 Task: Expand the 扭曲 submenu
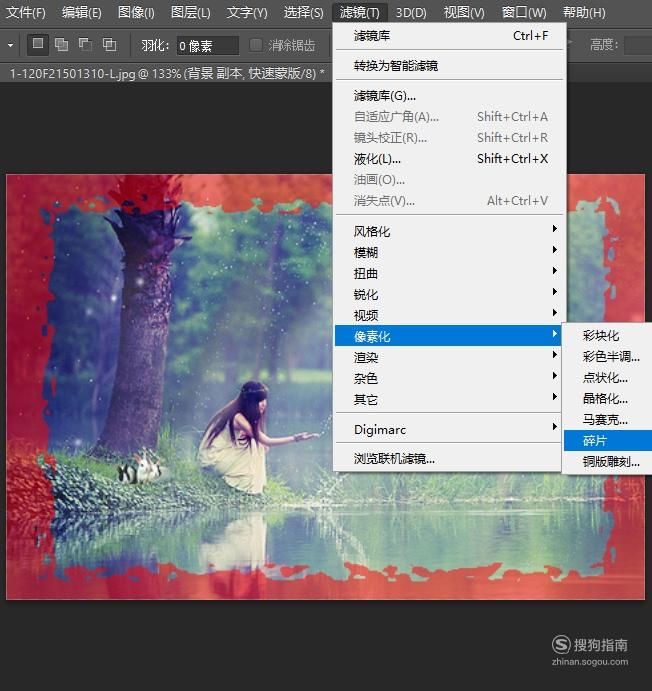point(449,274)
